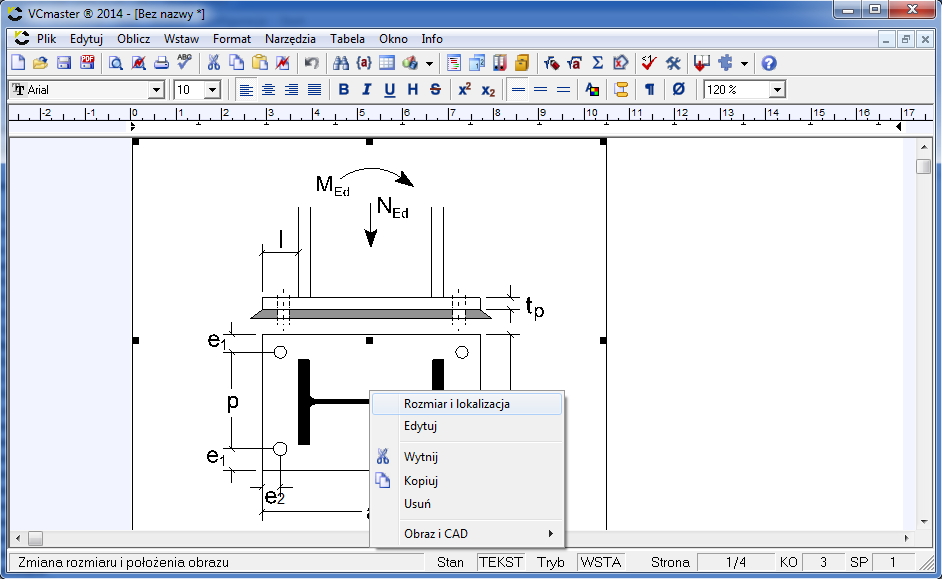
Task: Insert a sum with the Sigma icon
Action: (x=598, y=63)
